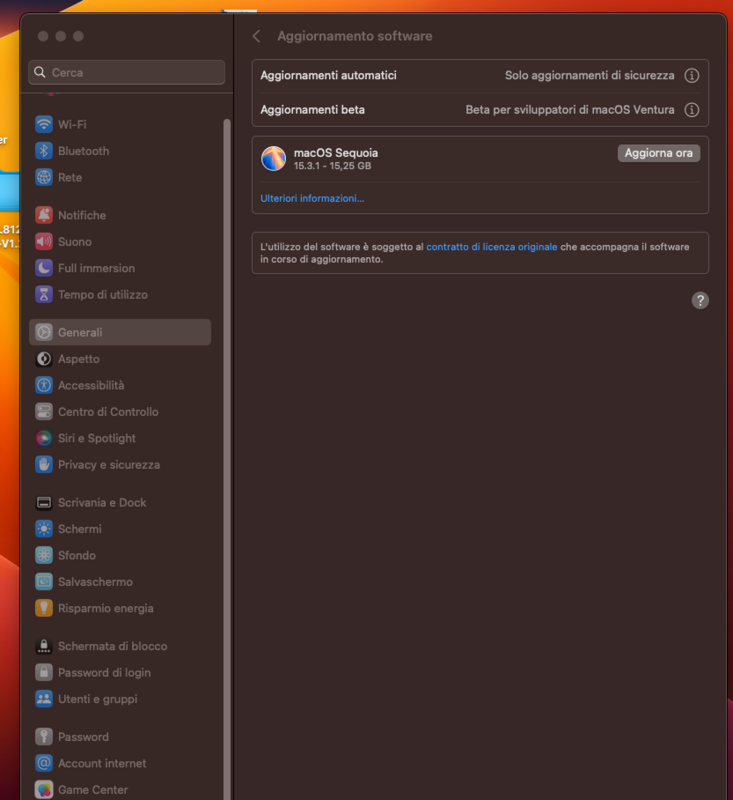Viewport: 733px width, 800px height.
Task: Open Rete network globe icon
Action: pos(44,178)
